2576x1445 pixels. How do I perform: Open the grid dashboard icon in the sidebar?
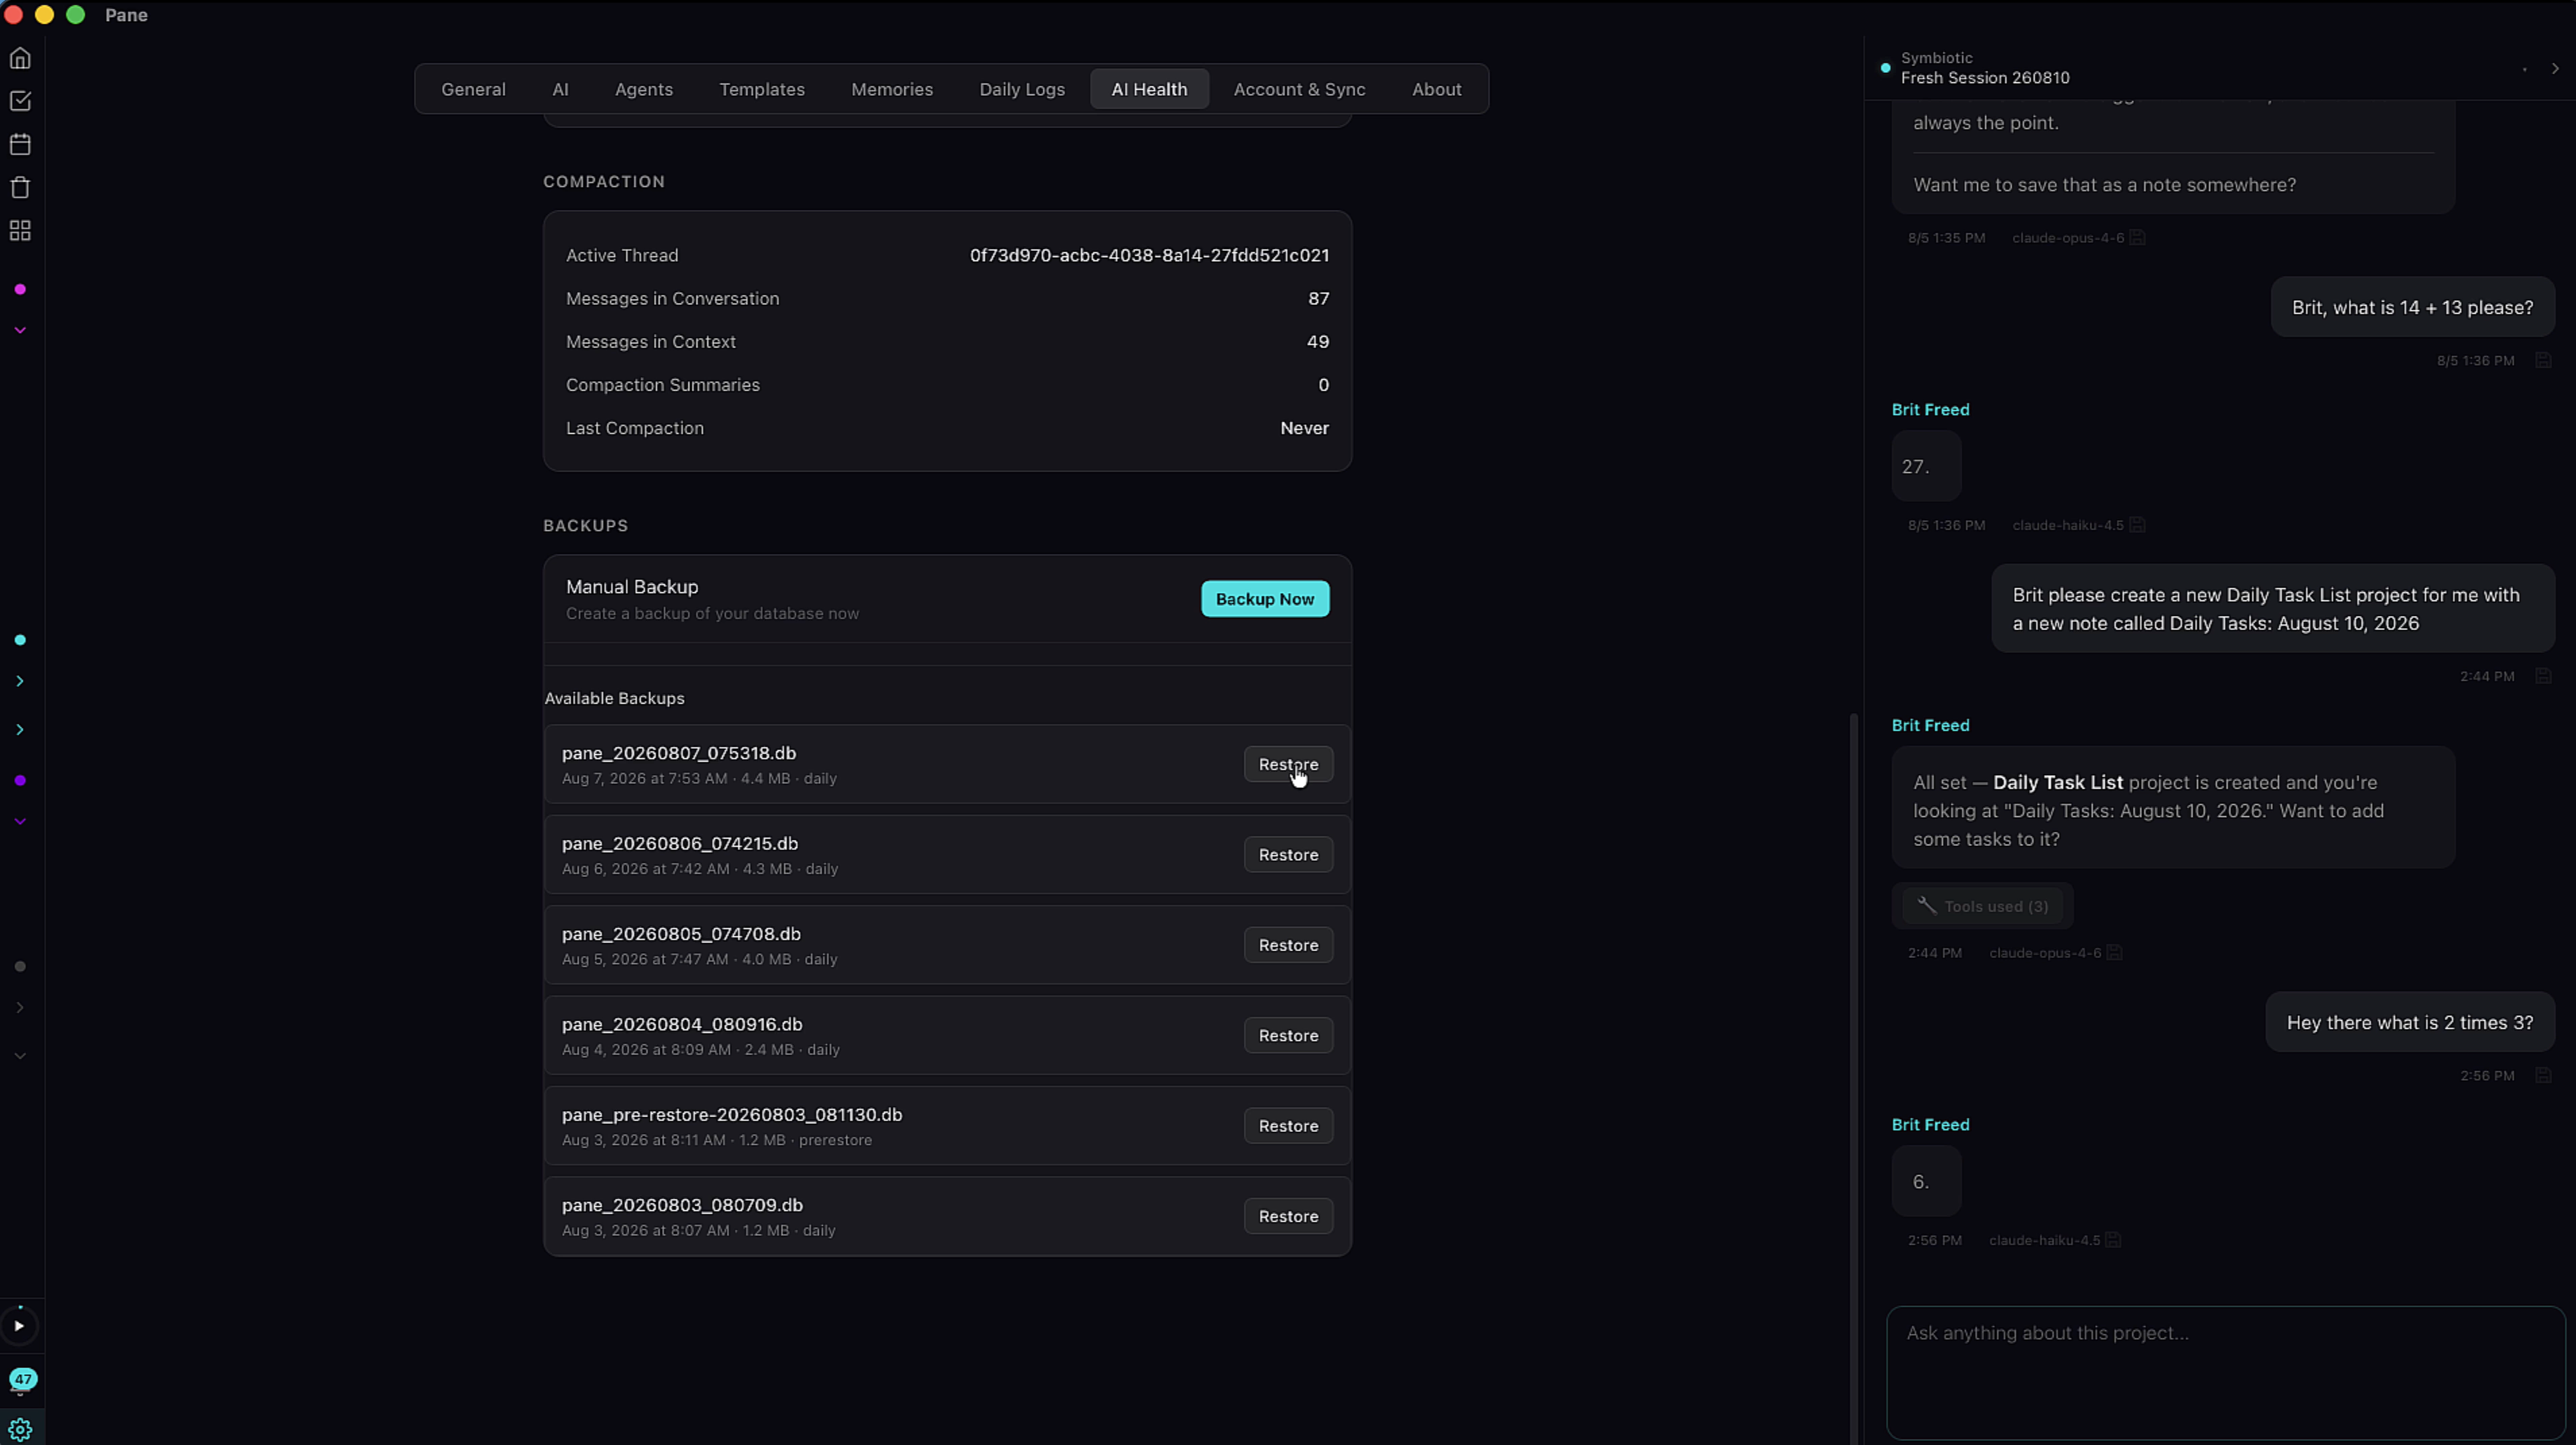(20, 231)
